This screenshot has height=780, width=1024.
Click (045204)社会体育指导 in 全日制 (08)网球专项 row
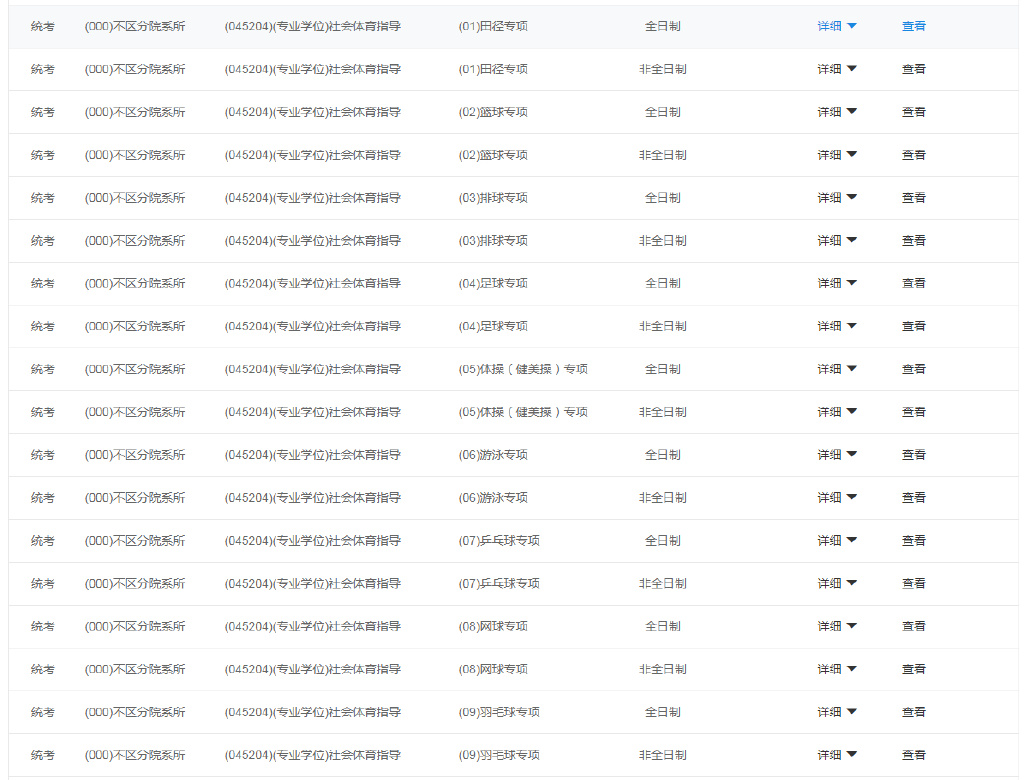pos(313,626)
